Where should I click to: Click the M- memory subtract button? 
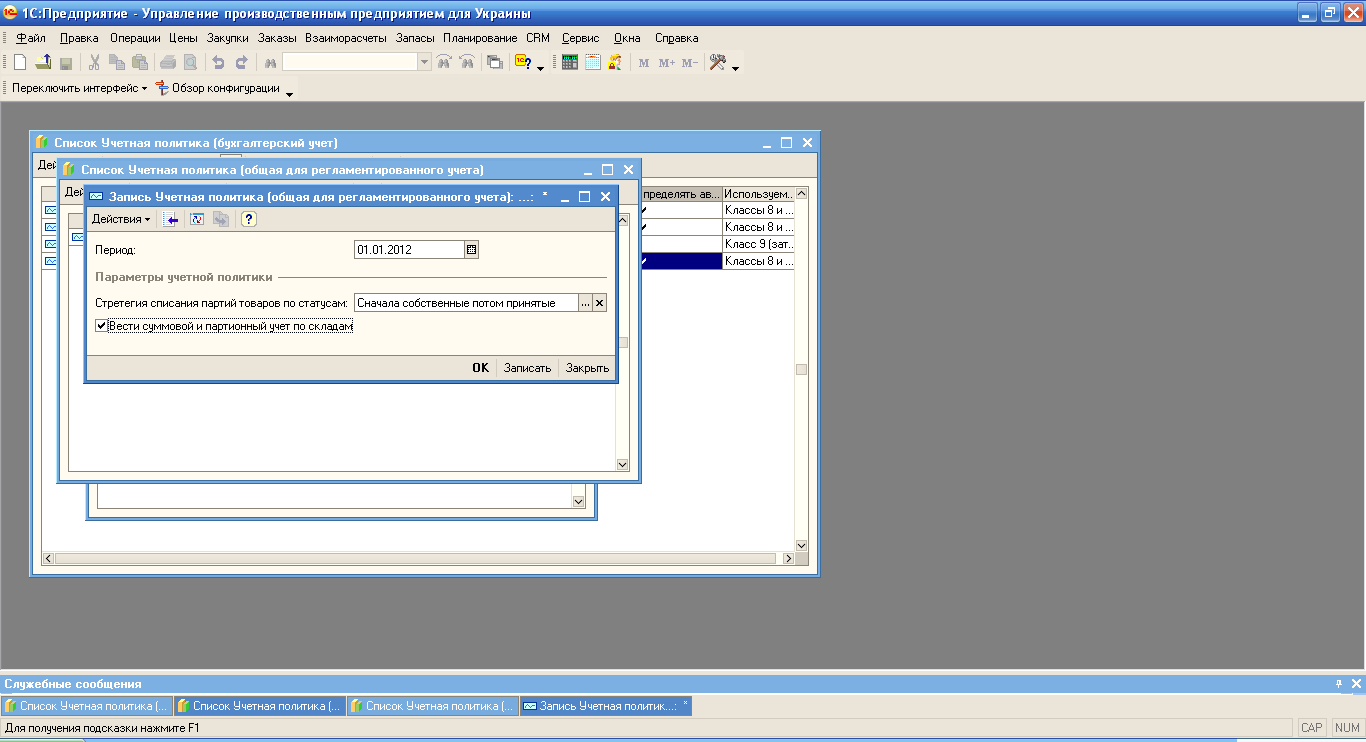690,62
